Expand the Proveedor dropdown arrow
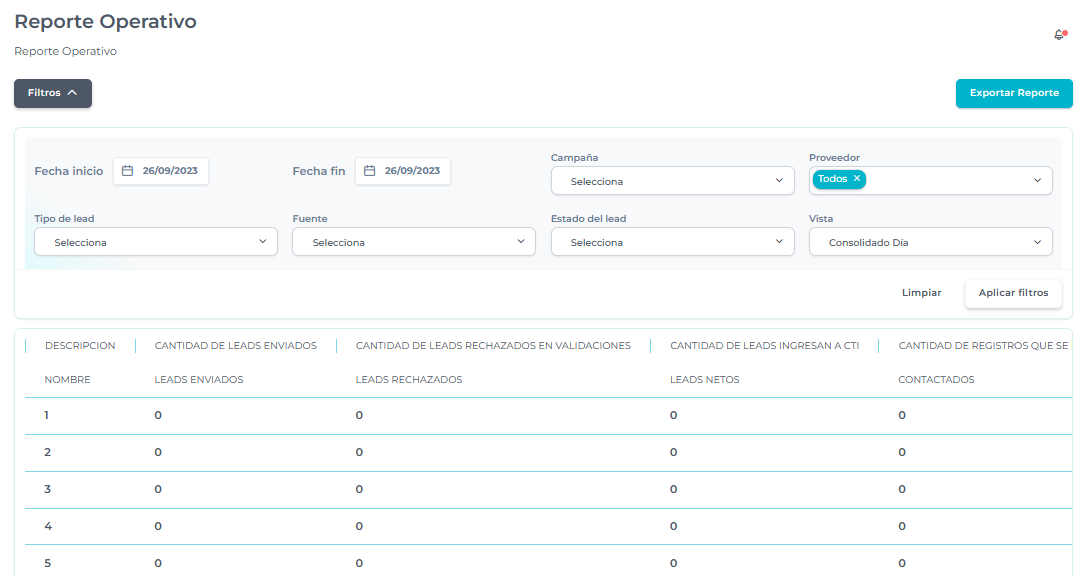This screenshot has height=576, width=1089. 1037,181
